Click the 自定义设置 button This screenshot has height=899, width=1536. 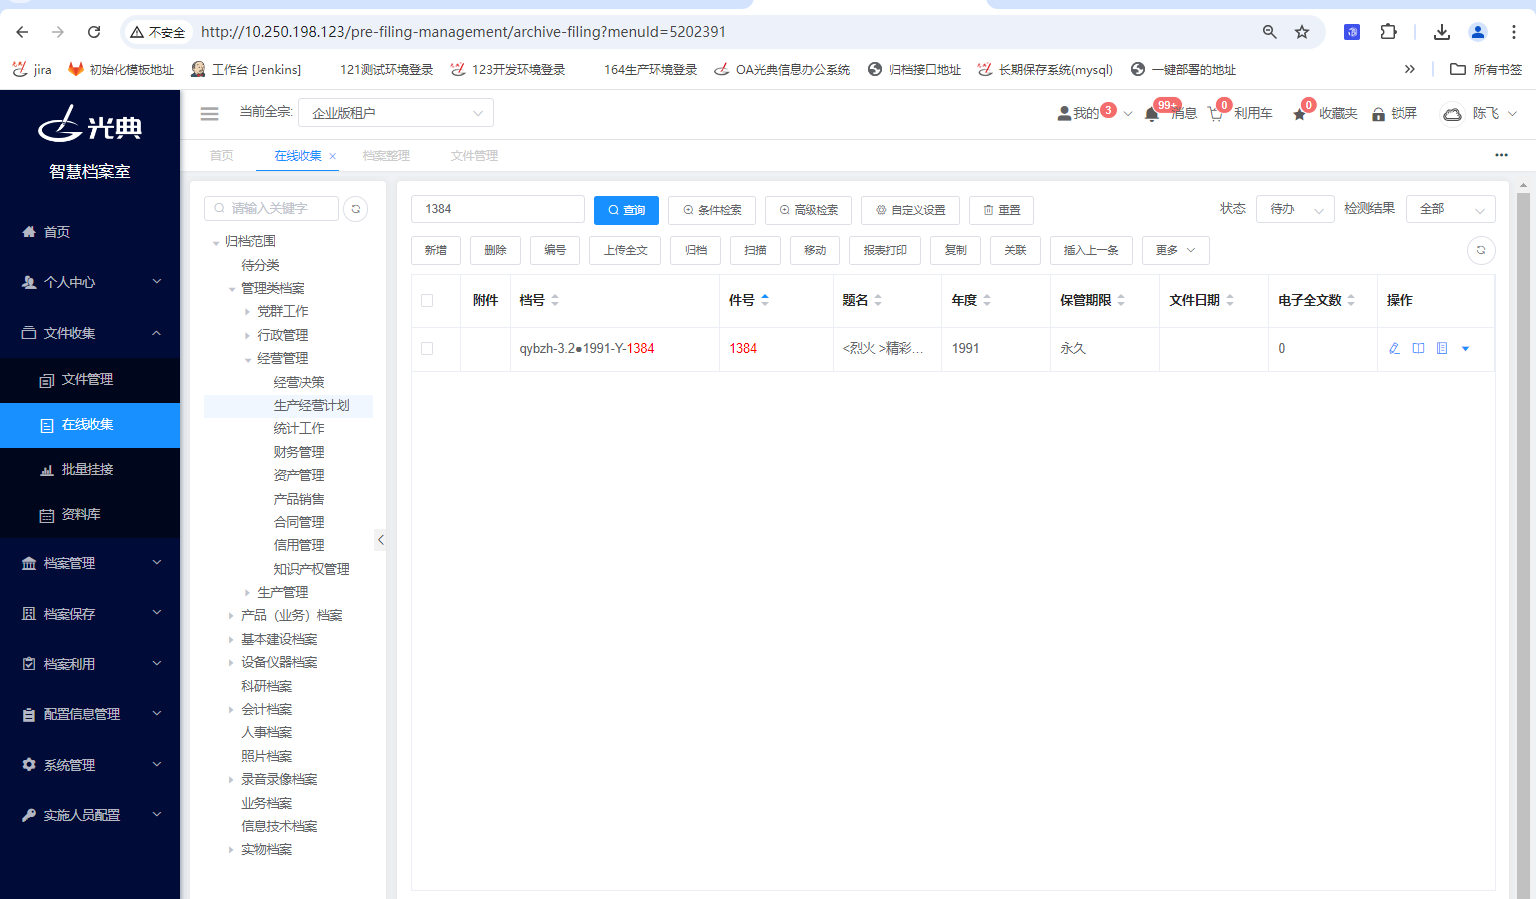[910, 210]
